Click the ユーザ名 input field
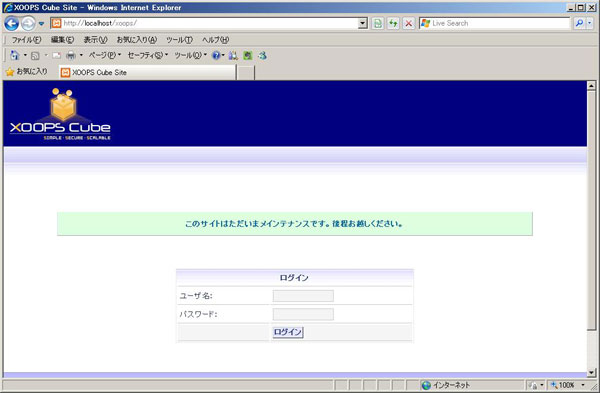The width and height of the screenshot is (600, 393). pos(303,296)
